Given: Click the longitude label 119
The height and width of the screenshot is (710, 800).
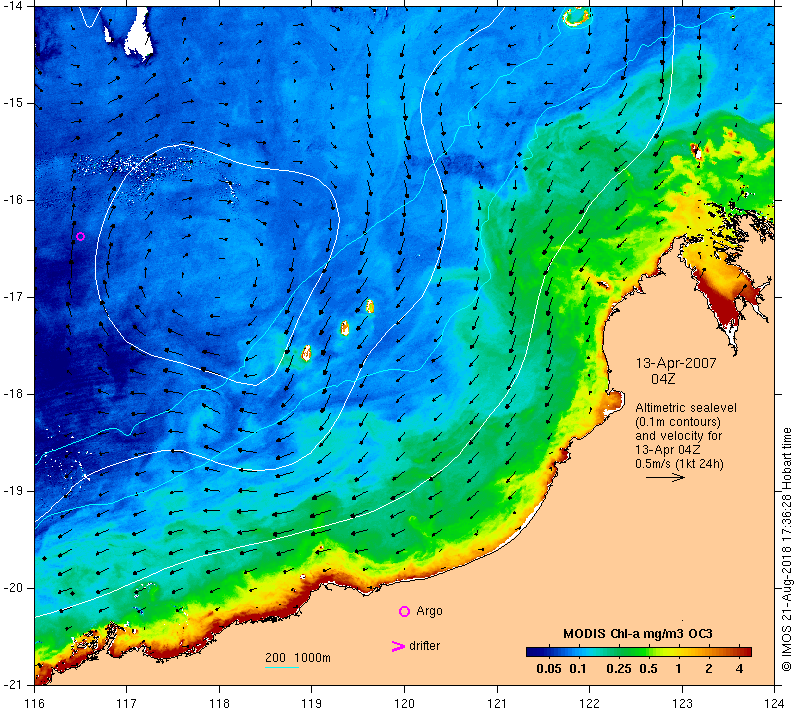Looking at the screenshot, I should (x=311, y=703).
